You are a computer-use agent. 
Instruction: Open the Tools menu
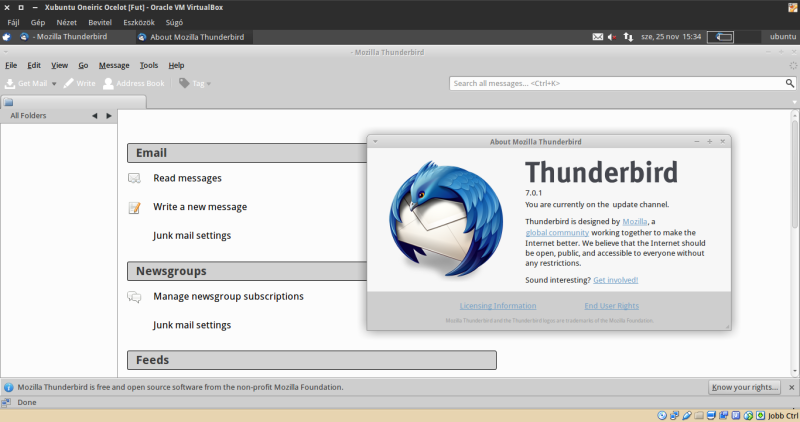[148, 65]
